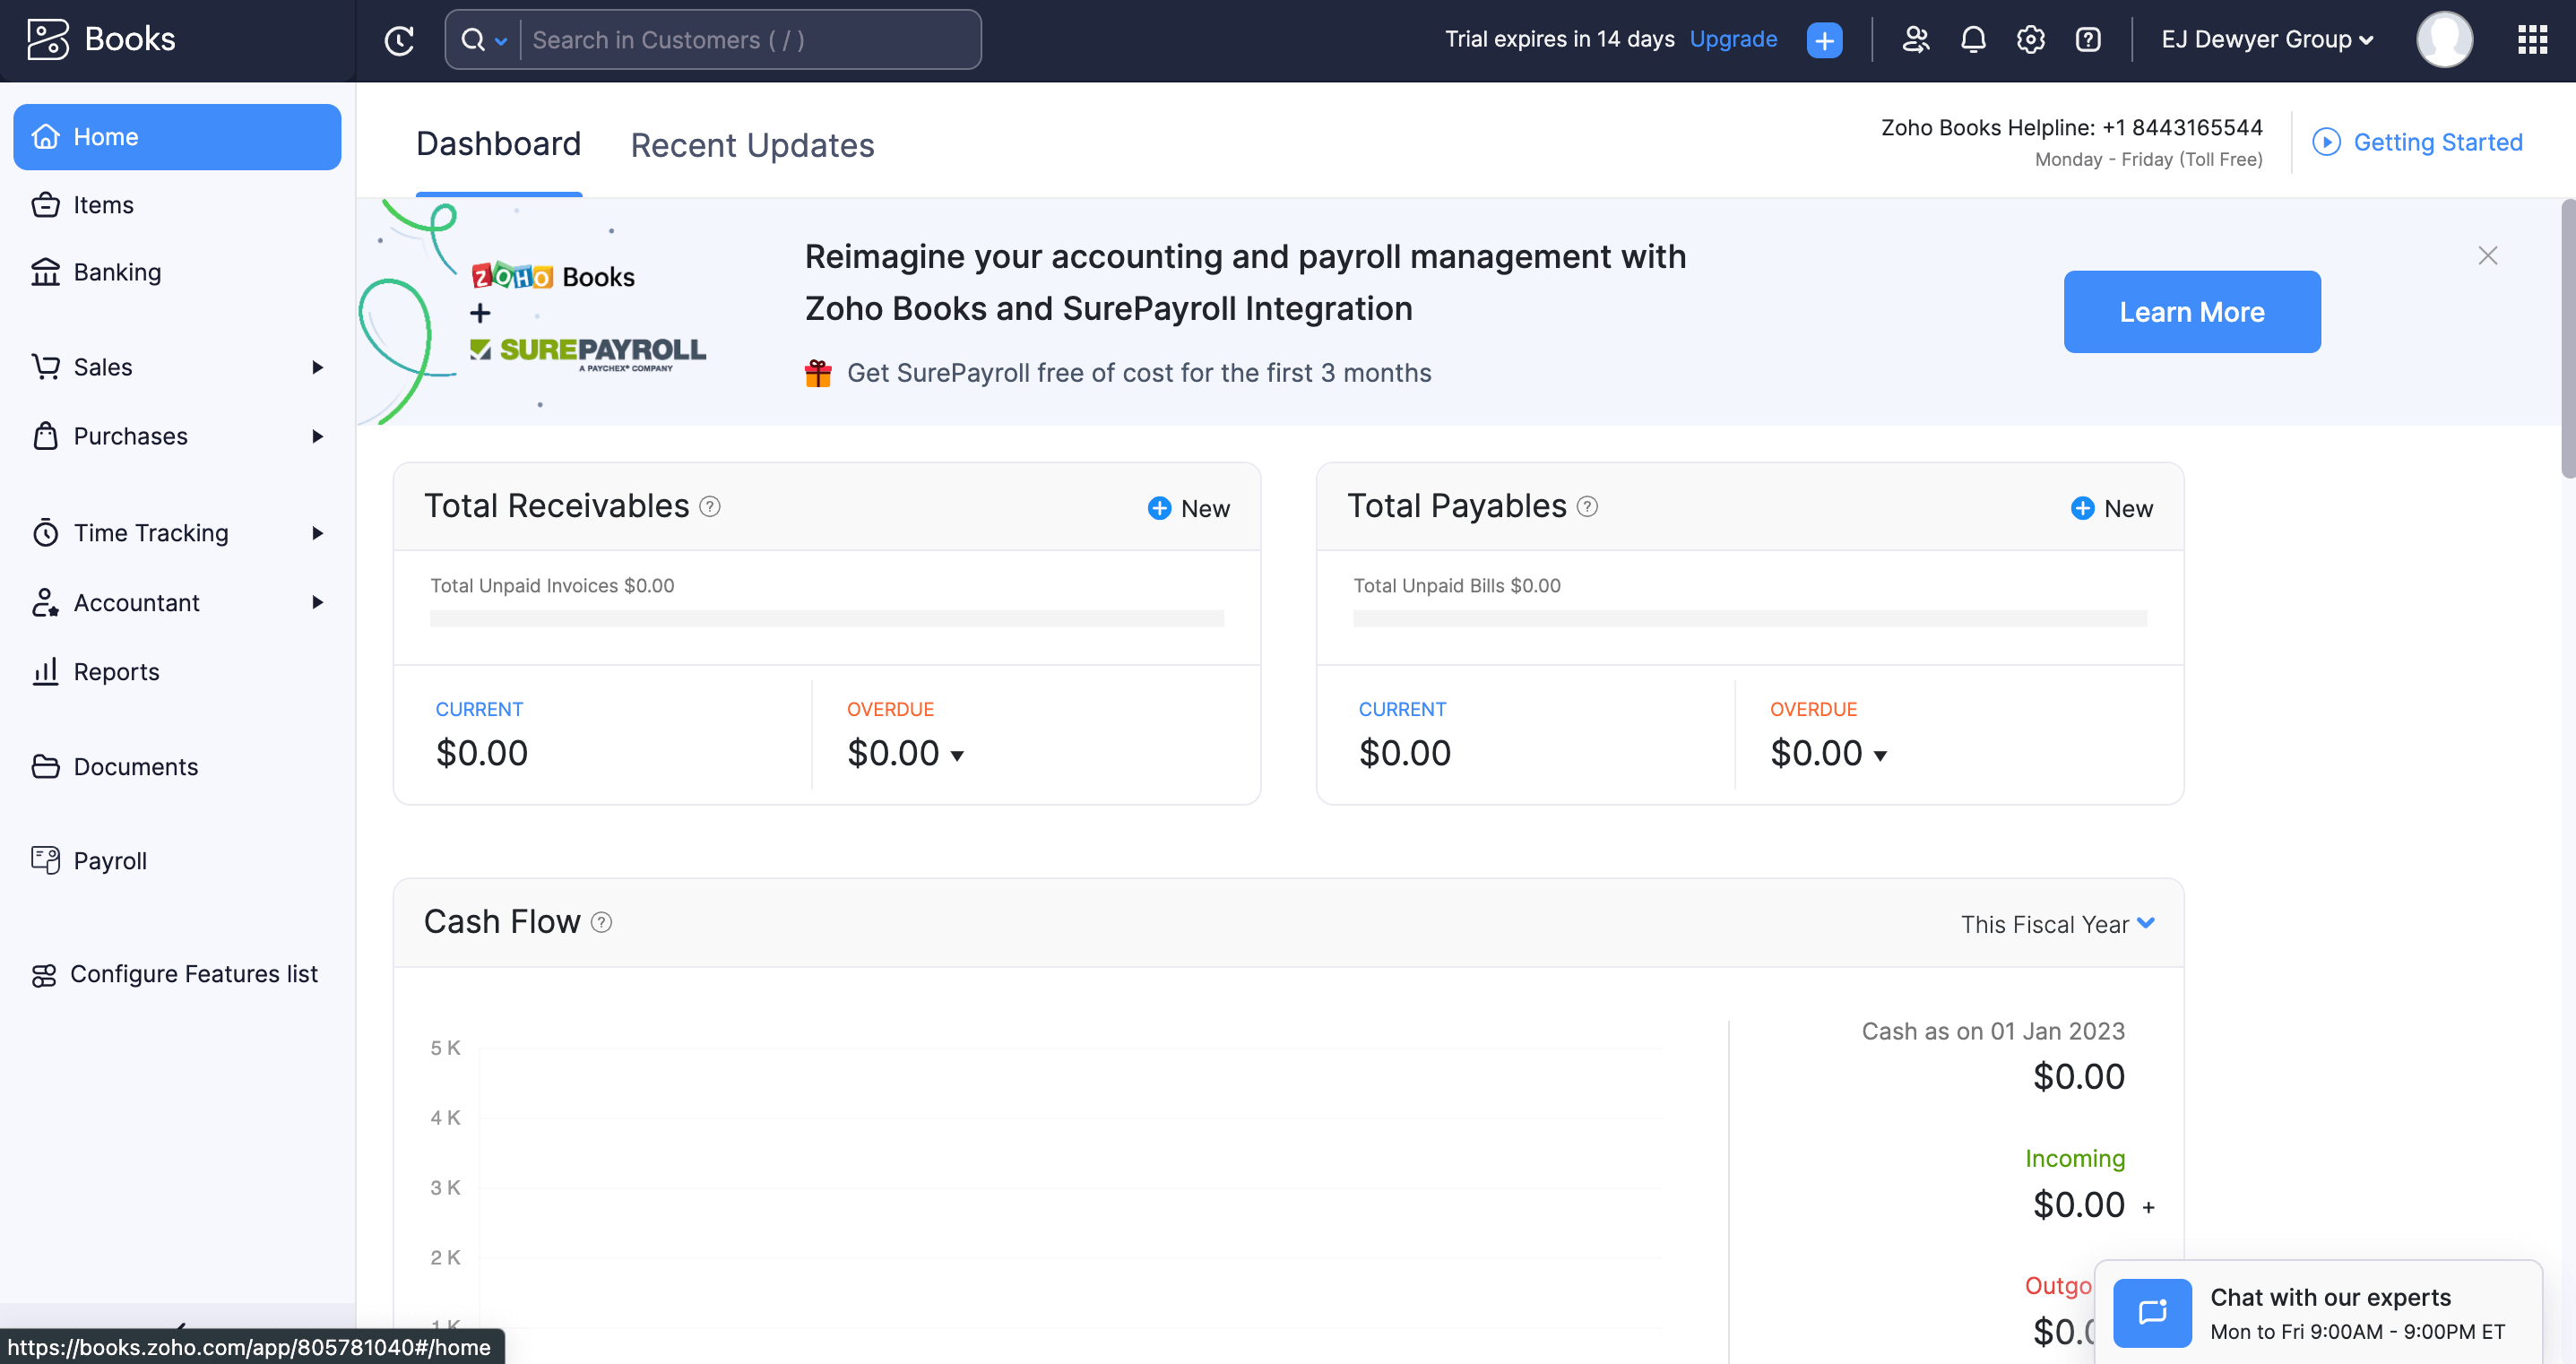Click Receivables CURRENT amount $0.00

(482, 753)
